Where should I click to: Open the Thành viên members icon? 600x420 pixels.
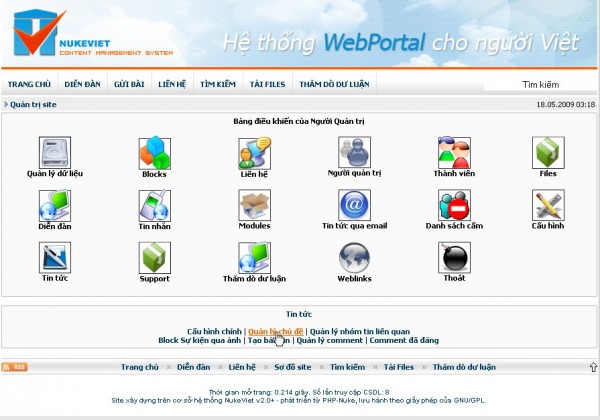[454, 152]
